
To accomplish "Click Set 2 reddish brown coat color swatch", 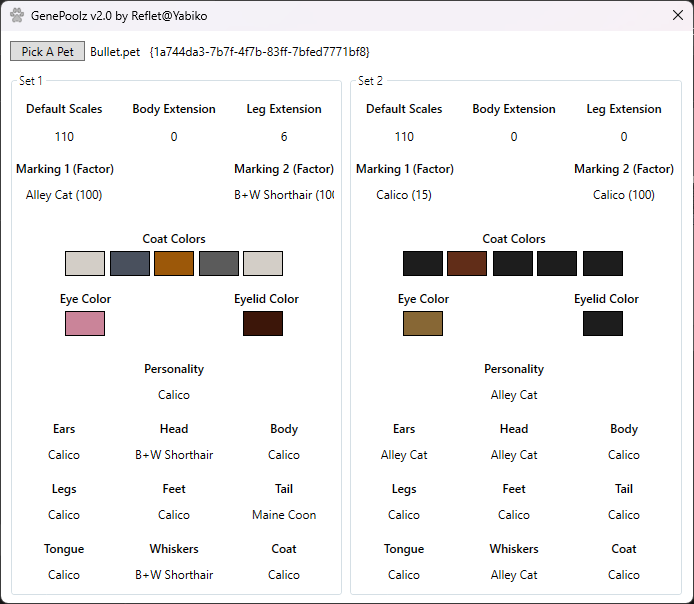I will [467, 263].
